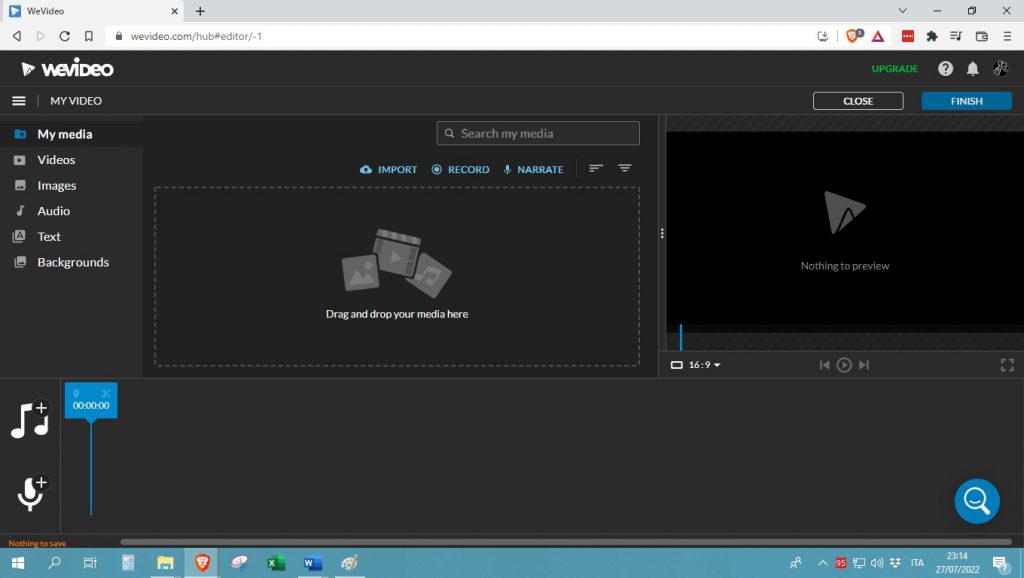This screenshot has height=578, width=1024.
Task: Click in the Search my media field
Action: (538, 134)
